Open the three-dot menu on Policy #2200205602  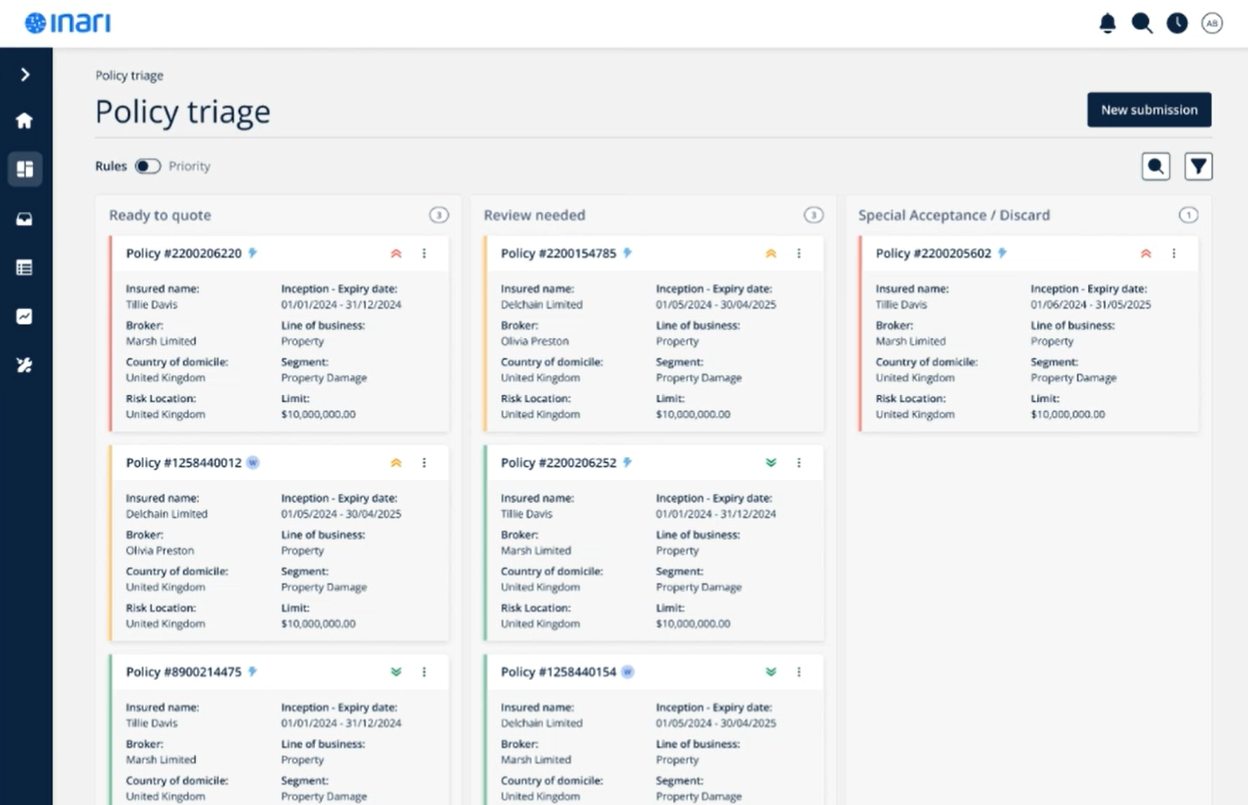click(1173, 253)
